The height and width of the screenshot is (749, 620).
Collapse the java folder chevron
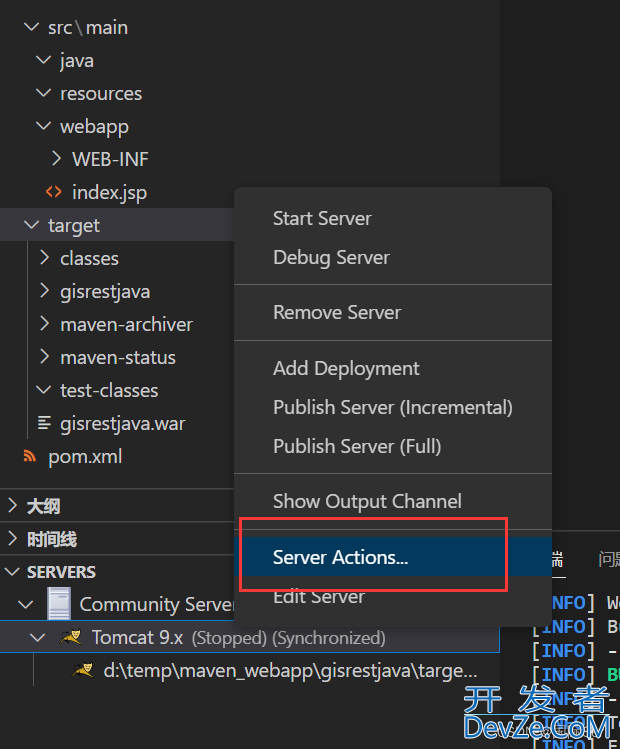pos(43,60)
